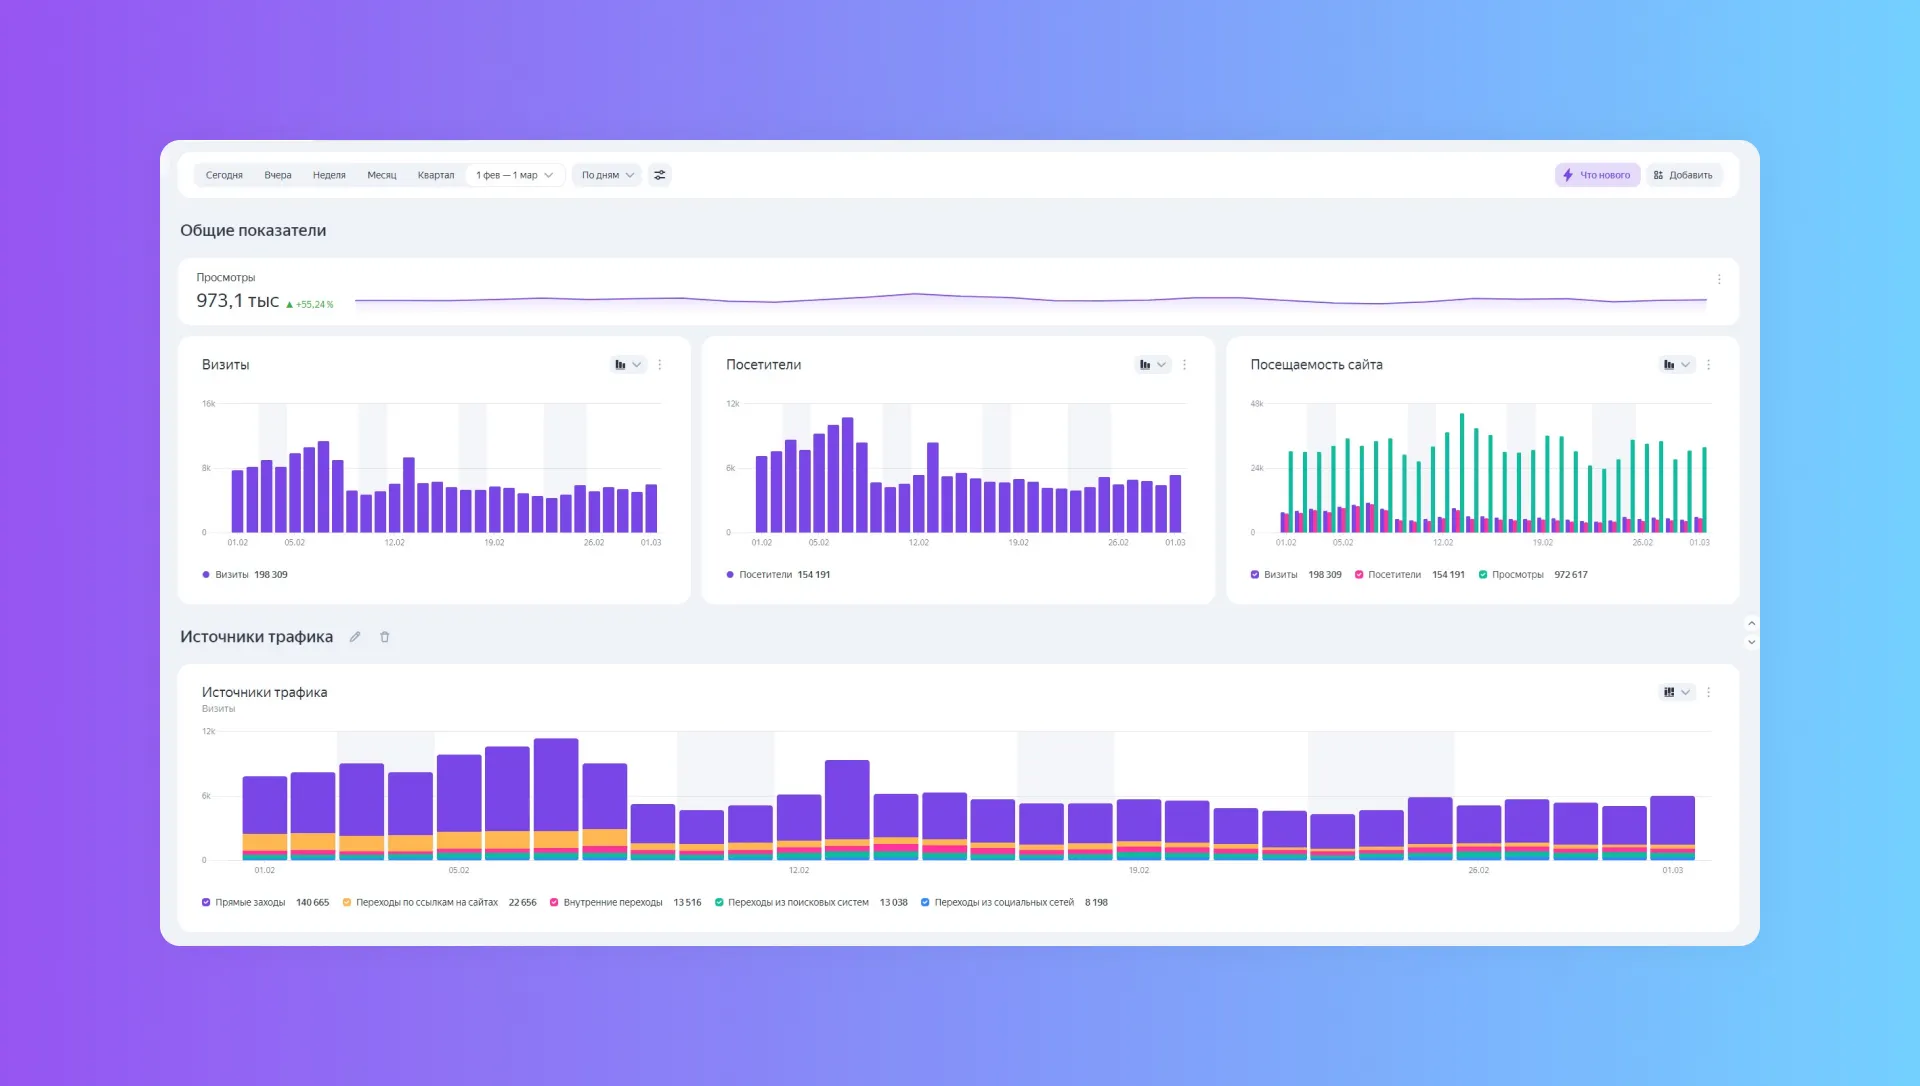Screen dimensions: 1920x1086
Task: Select the Квартал period tab
Action: [436, 175]
